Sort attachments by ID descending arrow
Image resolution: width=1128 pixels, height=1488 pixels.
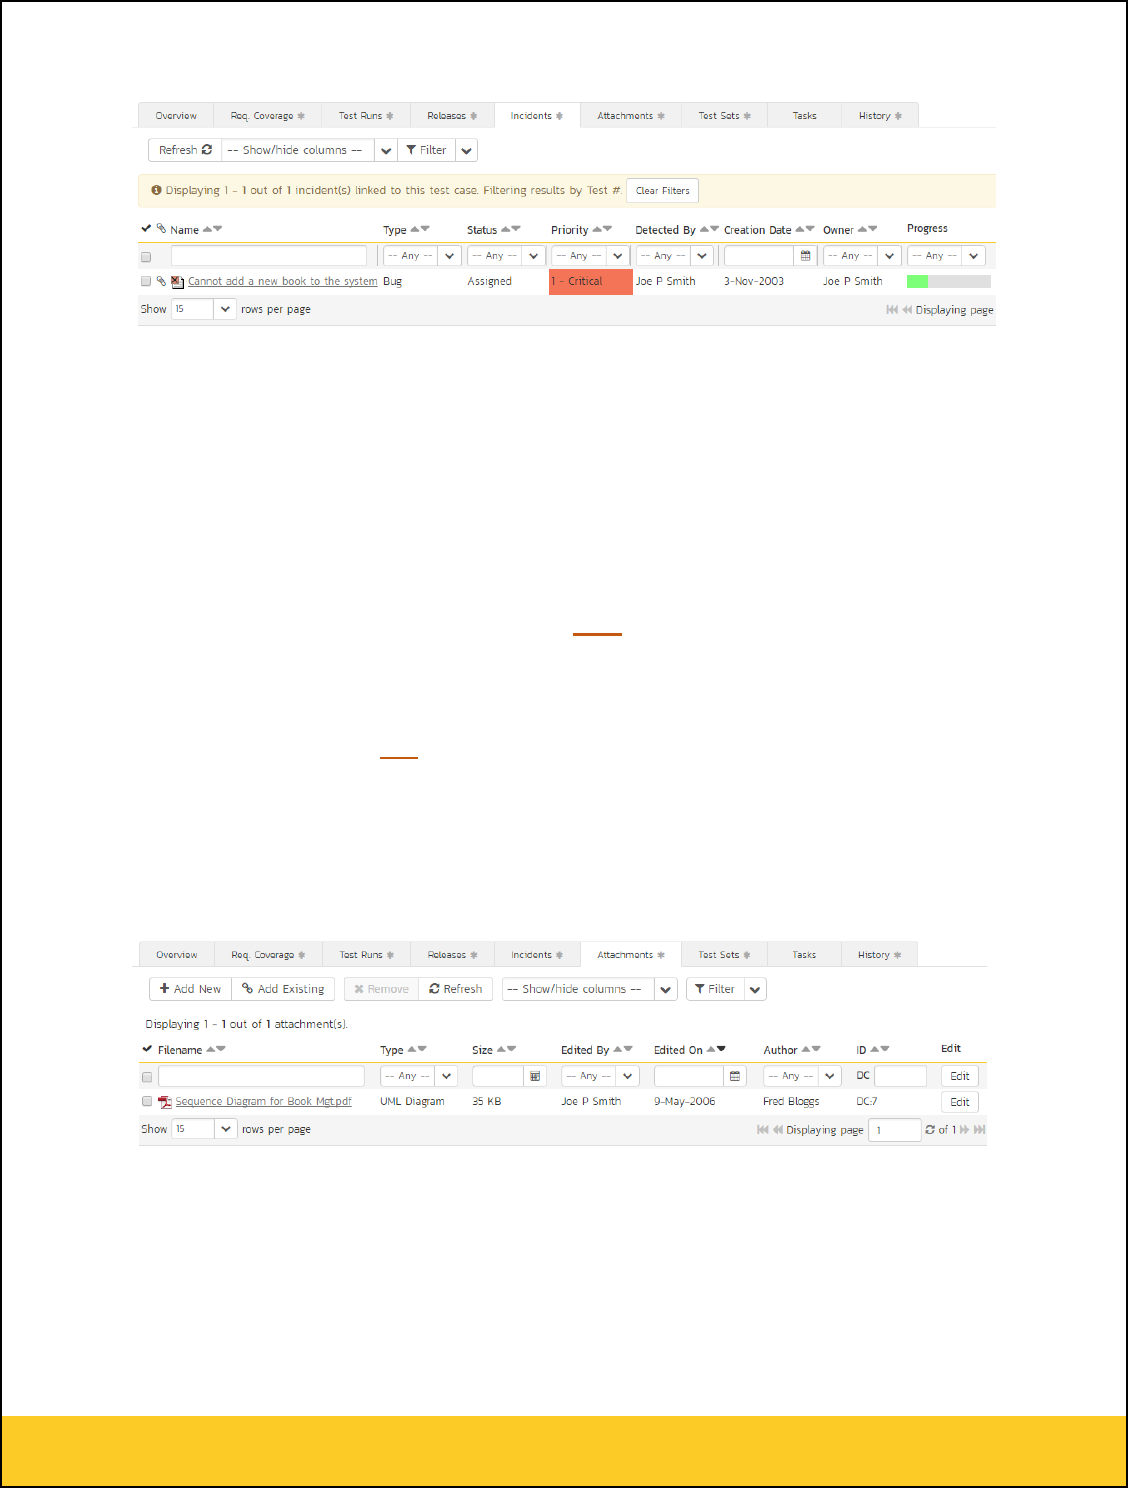click(885, 1049)
